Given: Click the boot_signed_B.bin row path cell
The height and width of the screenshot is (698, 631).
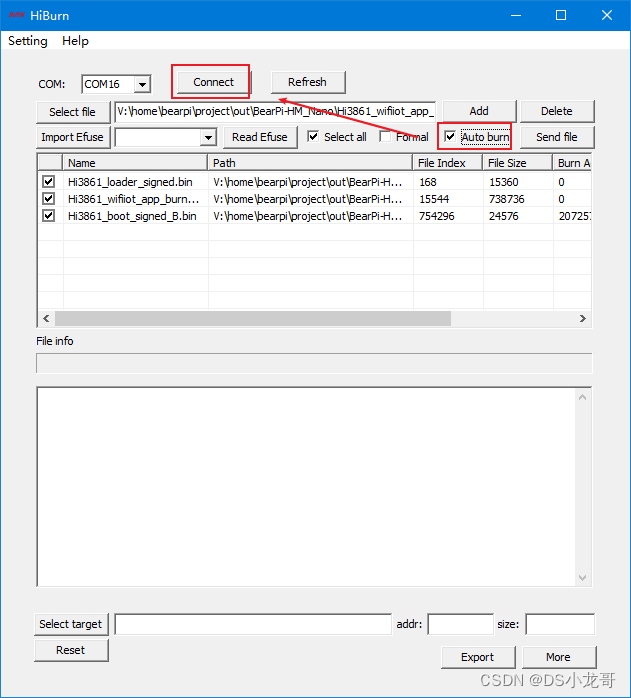Looking at the screenshot, I should point(308,216).
